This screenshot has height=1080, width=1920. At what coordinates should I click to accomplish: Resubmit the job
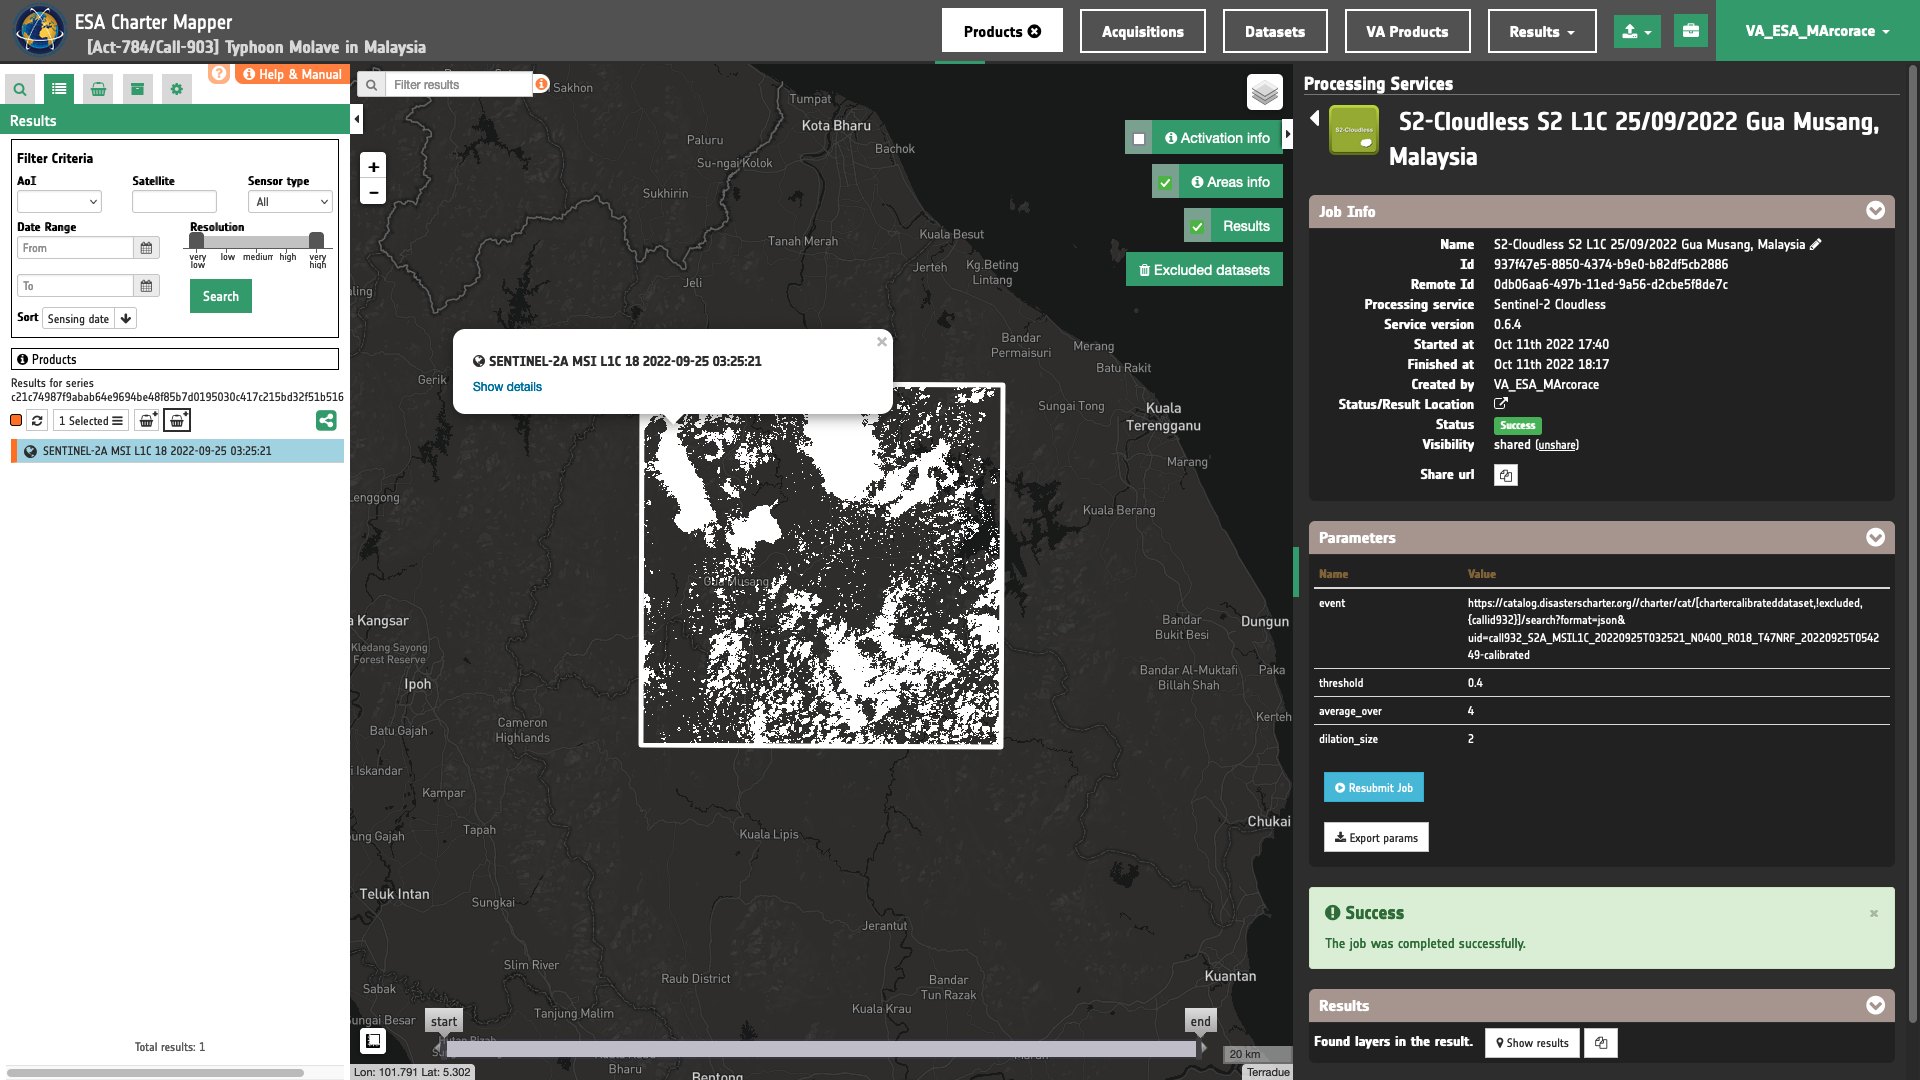tap(1374, 788)
